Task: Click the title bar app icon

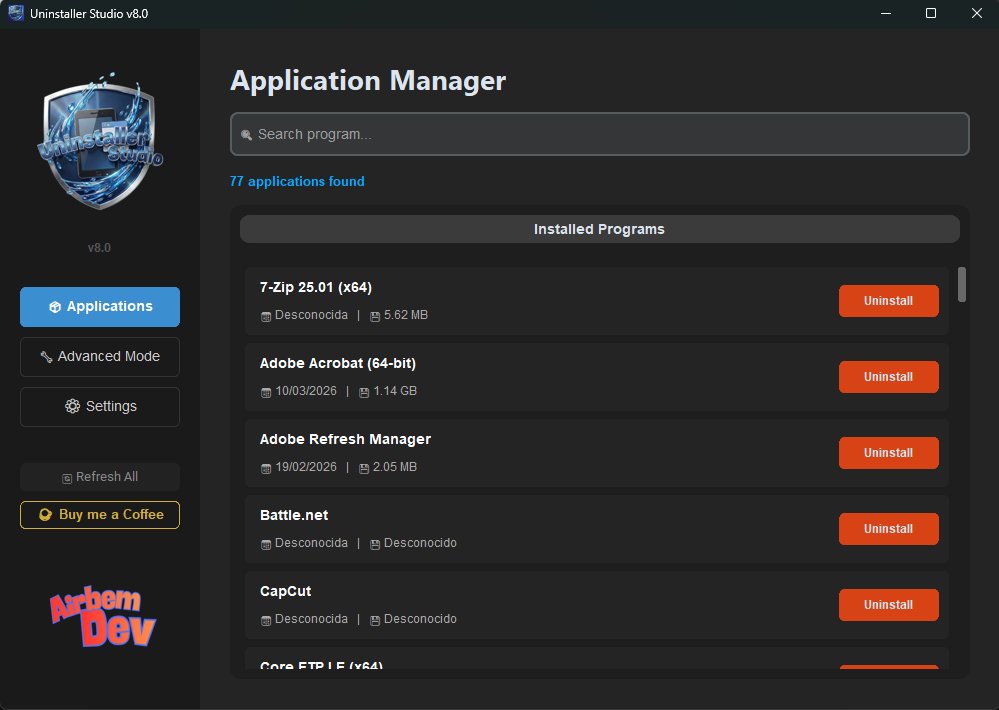Action: click(x=15, y=13)
